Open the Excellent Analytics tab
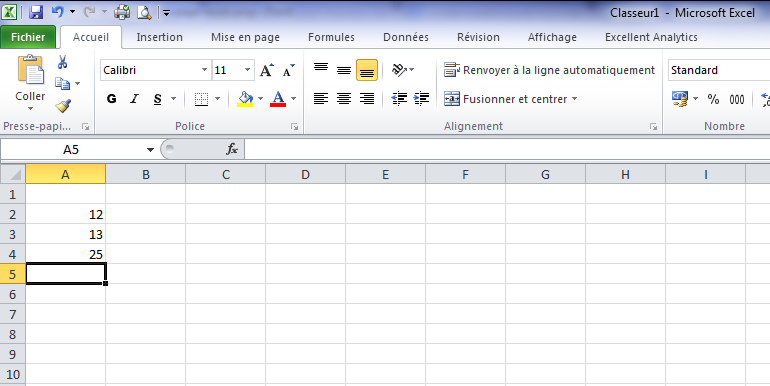 [x=651, y=37]
